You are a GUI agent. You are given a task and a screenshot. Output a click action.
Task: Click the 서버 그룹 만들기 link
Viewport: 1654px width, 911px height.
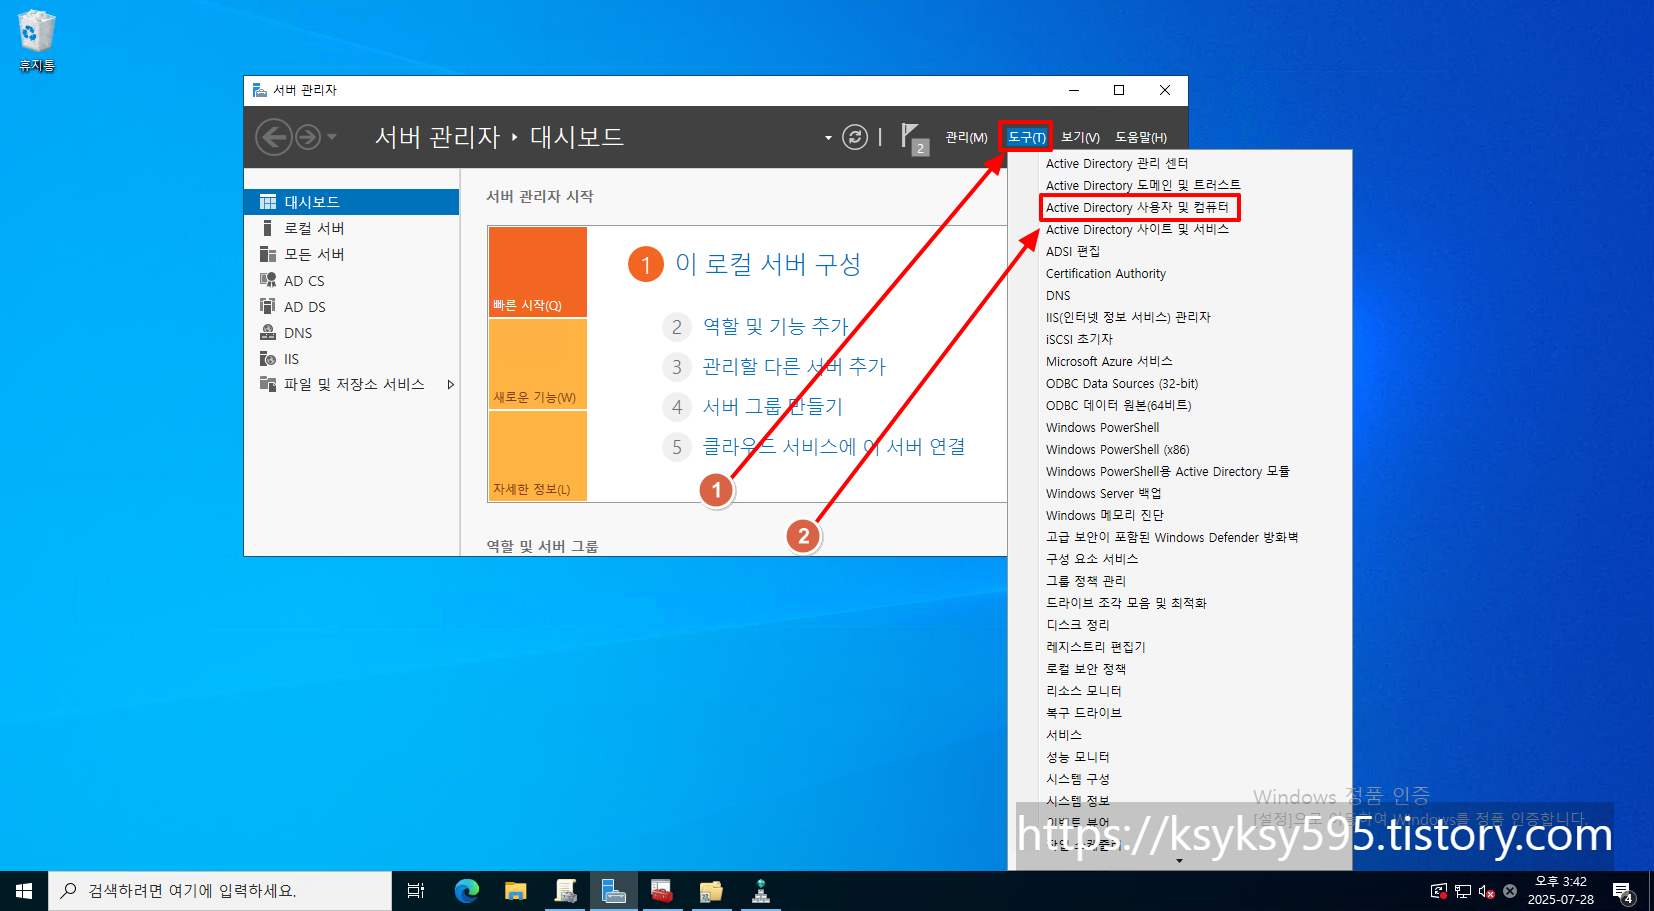point(772,406)
